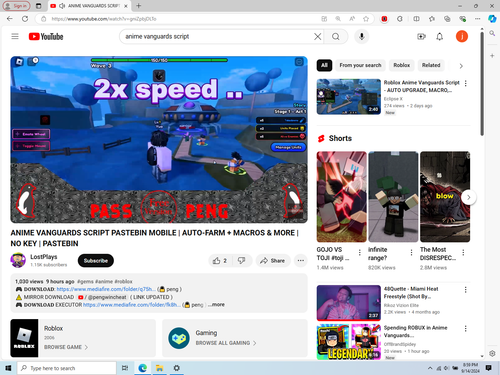Subscribe to LostPlays channel

pyautogui.click(x=96, y=261)
